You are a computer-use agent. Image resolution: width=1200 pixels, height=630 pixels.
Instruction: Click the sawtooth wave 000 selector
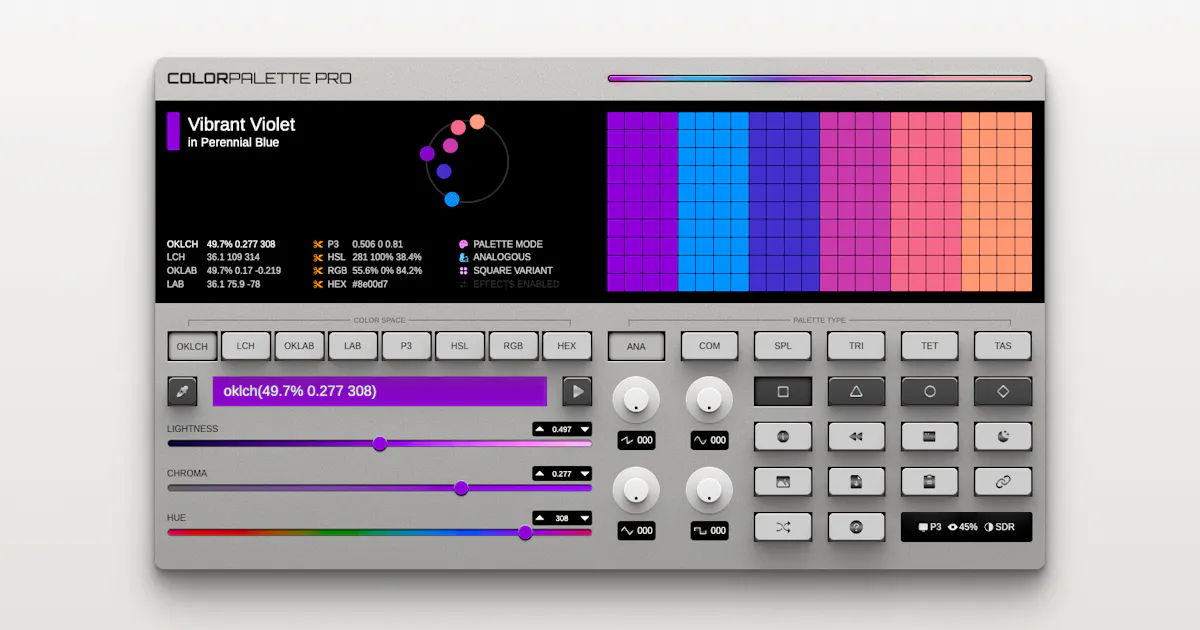[636, 440]
